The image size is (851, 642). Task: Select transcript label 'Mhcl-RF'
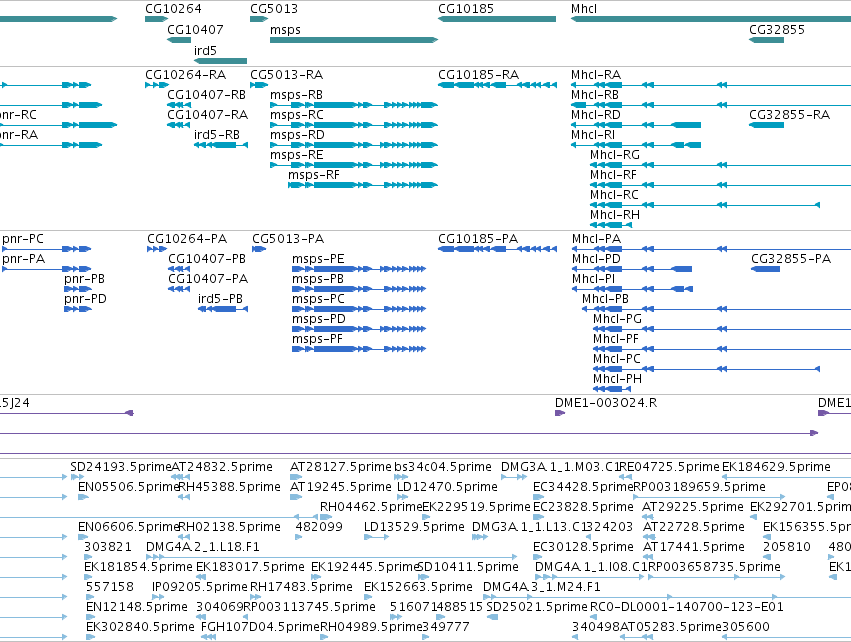pyautogui.click(x=613, y=175)
